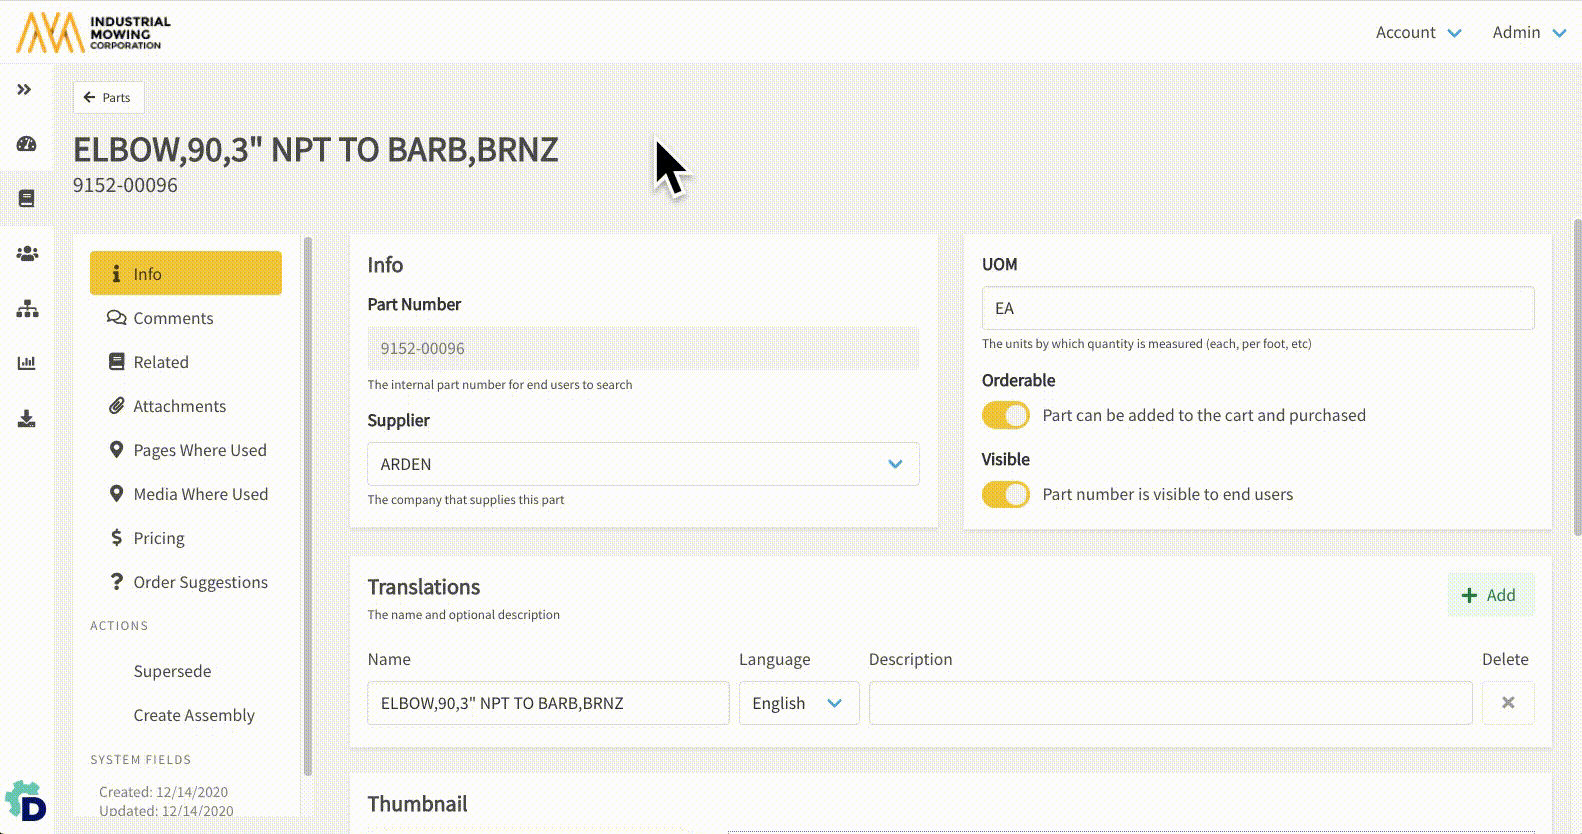This screenshot has height=834, width=1582.
Task: Open the organization hierarchy icon in sidebar
Action: [27, 309]
